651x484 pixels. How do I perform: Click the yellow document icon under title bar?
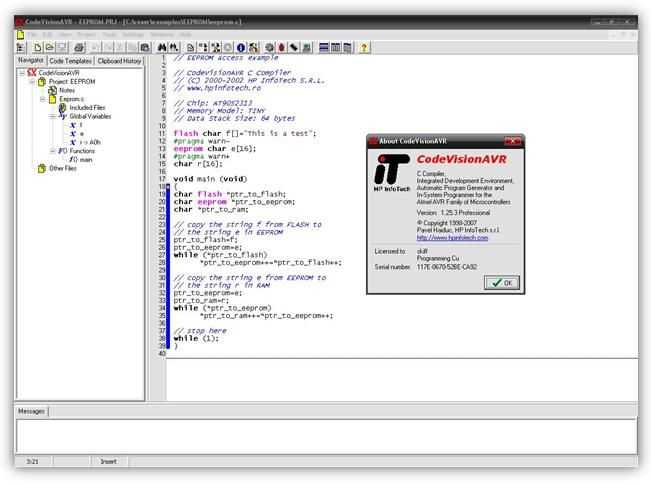pyautogui.click(x=20, y=35)
